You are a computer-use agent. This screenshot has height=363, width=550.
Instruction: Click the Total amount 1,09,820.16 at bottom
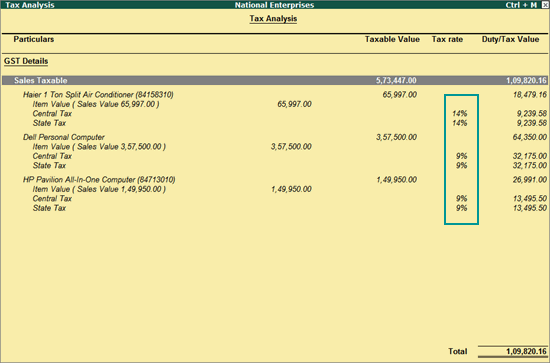point(526,351)
